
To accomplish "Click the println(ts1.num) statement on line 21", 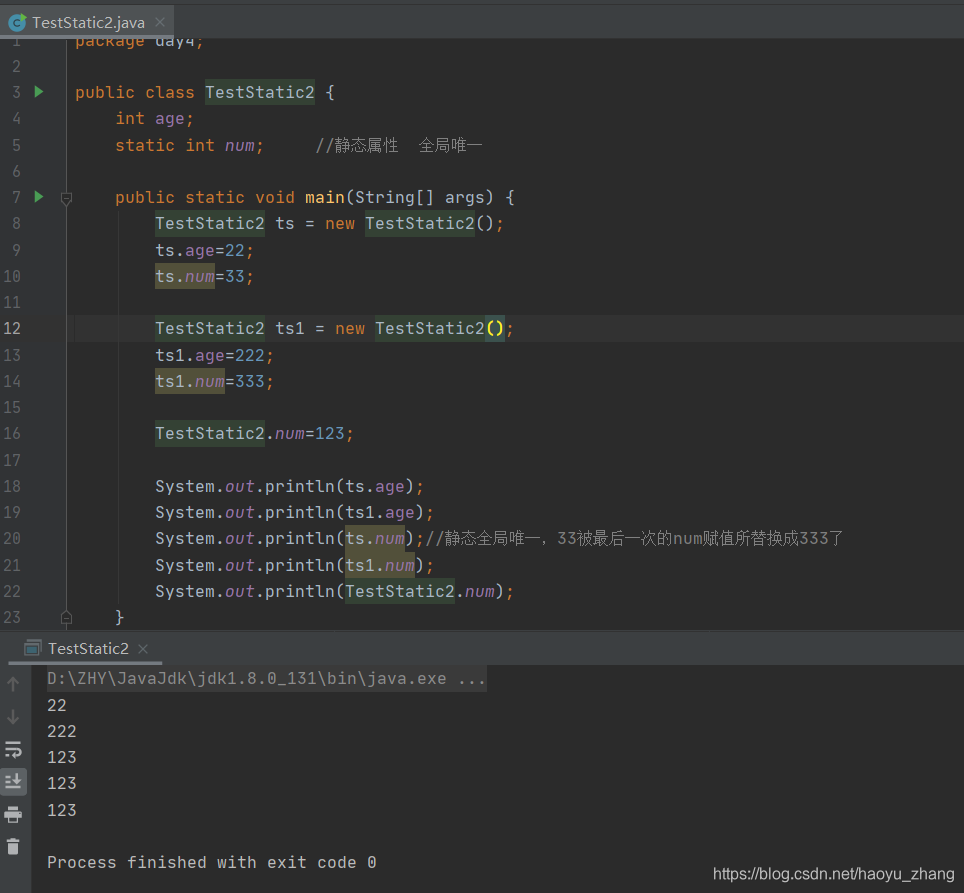I will click(294, 565).
